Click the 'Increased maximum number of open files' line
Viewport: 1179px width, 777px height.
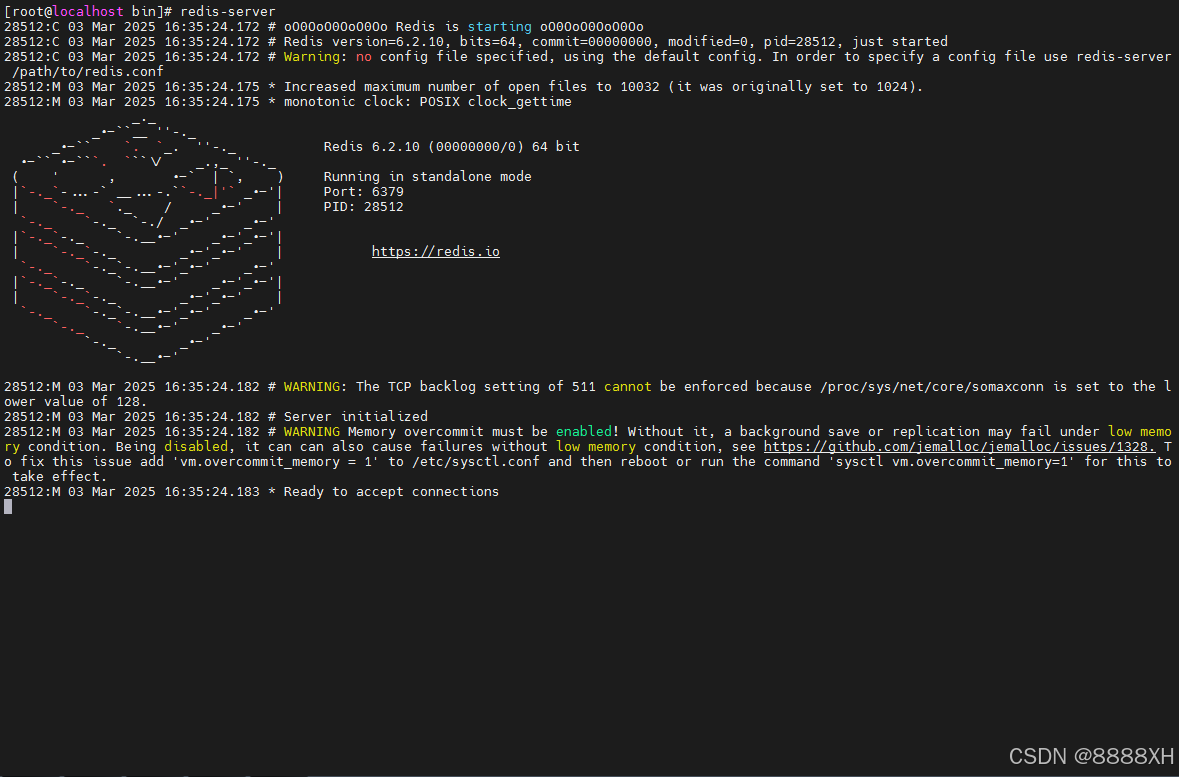tap(463, 87)
